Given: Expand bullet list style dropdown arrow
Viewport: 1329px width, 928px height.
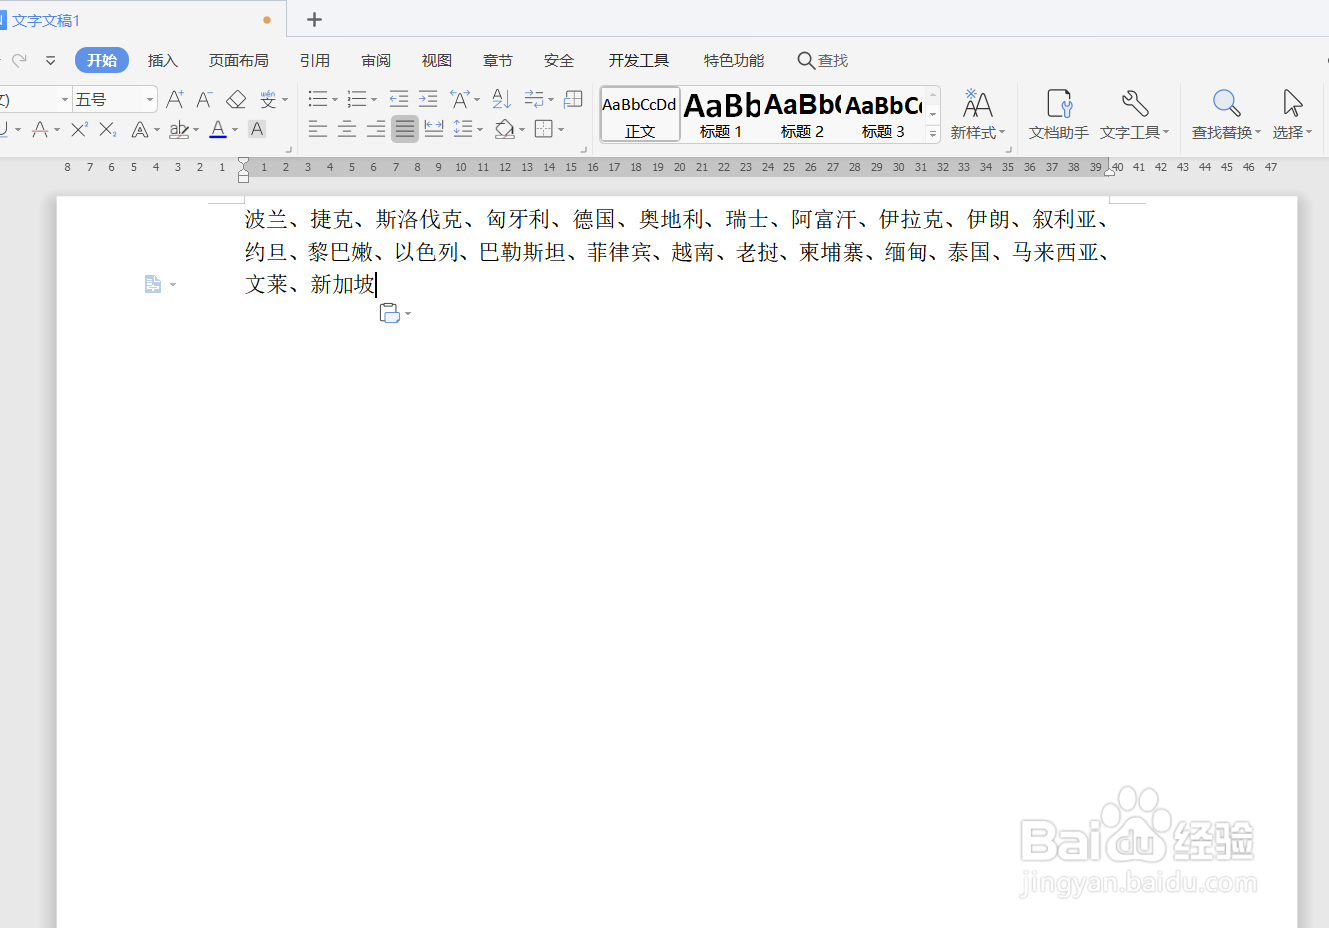Looking at the screenshot, I should click(x=335, y=100).
